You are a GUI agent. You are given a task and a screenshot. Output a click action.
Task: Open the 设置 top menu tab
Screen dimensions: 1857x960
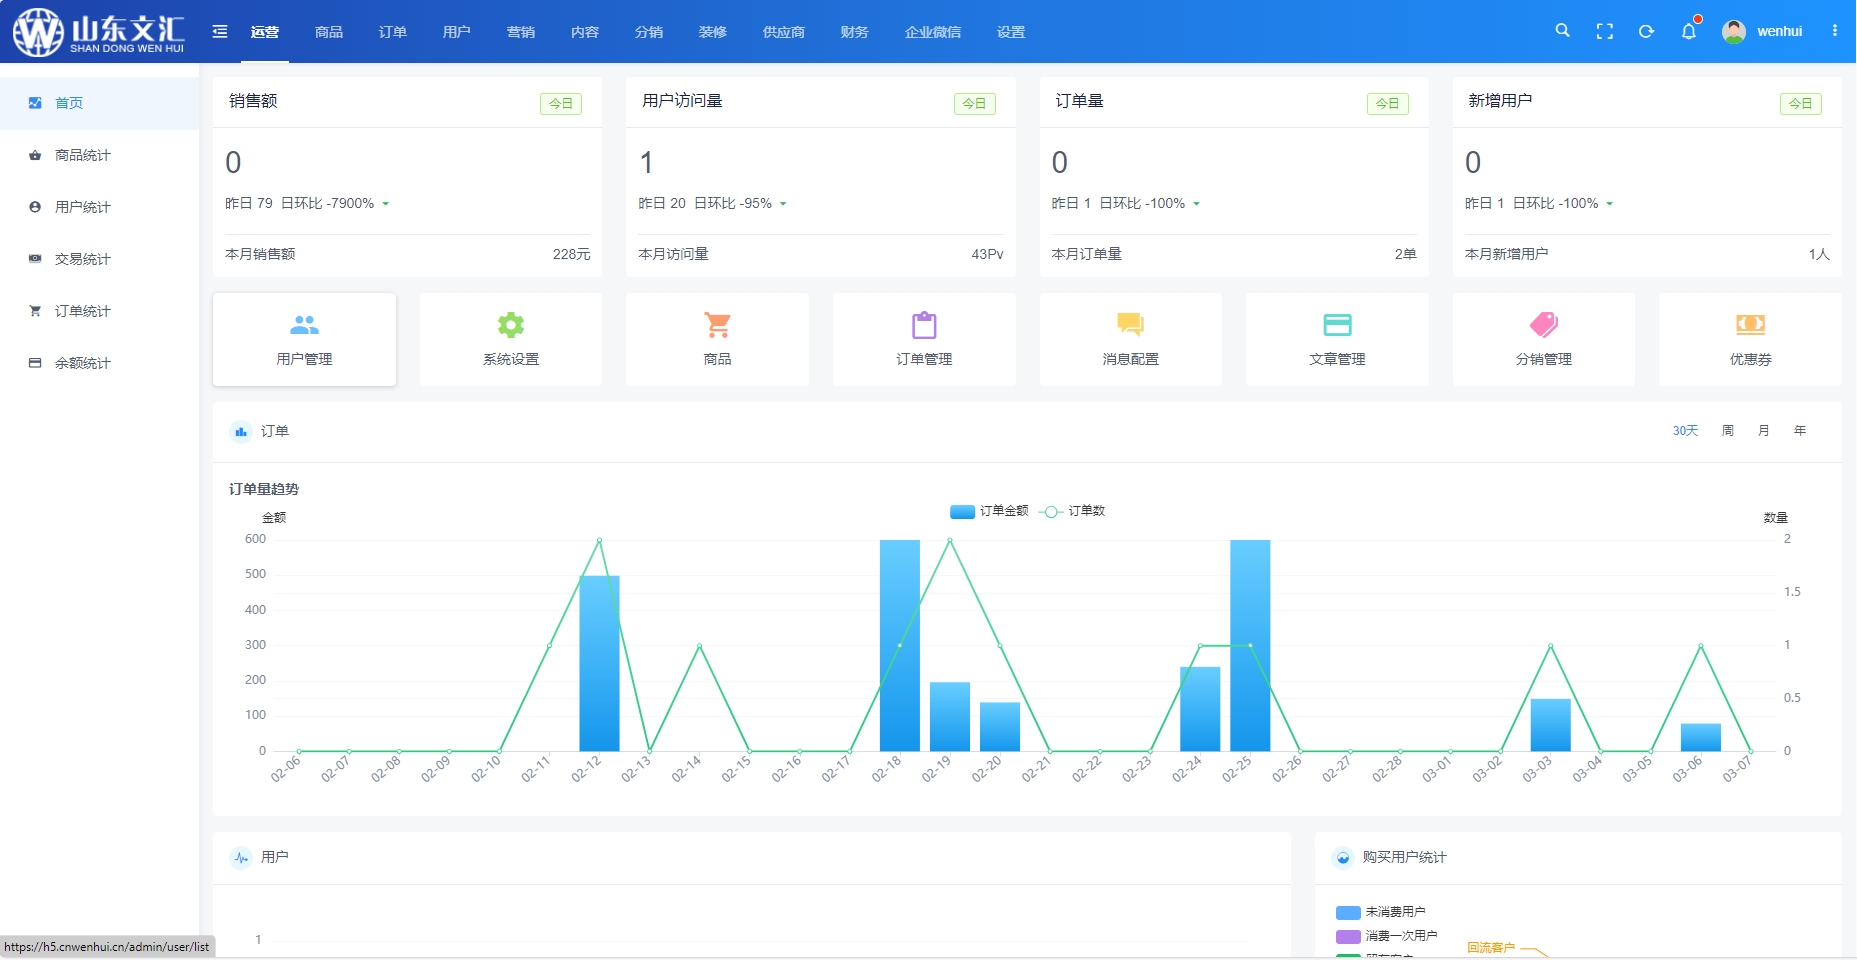[x=1011, y=32]
